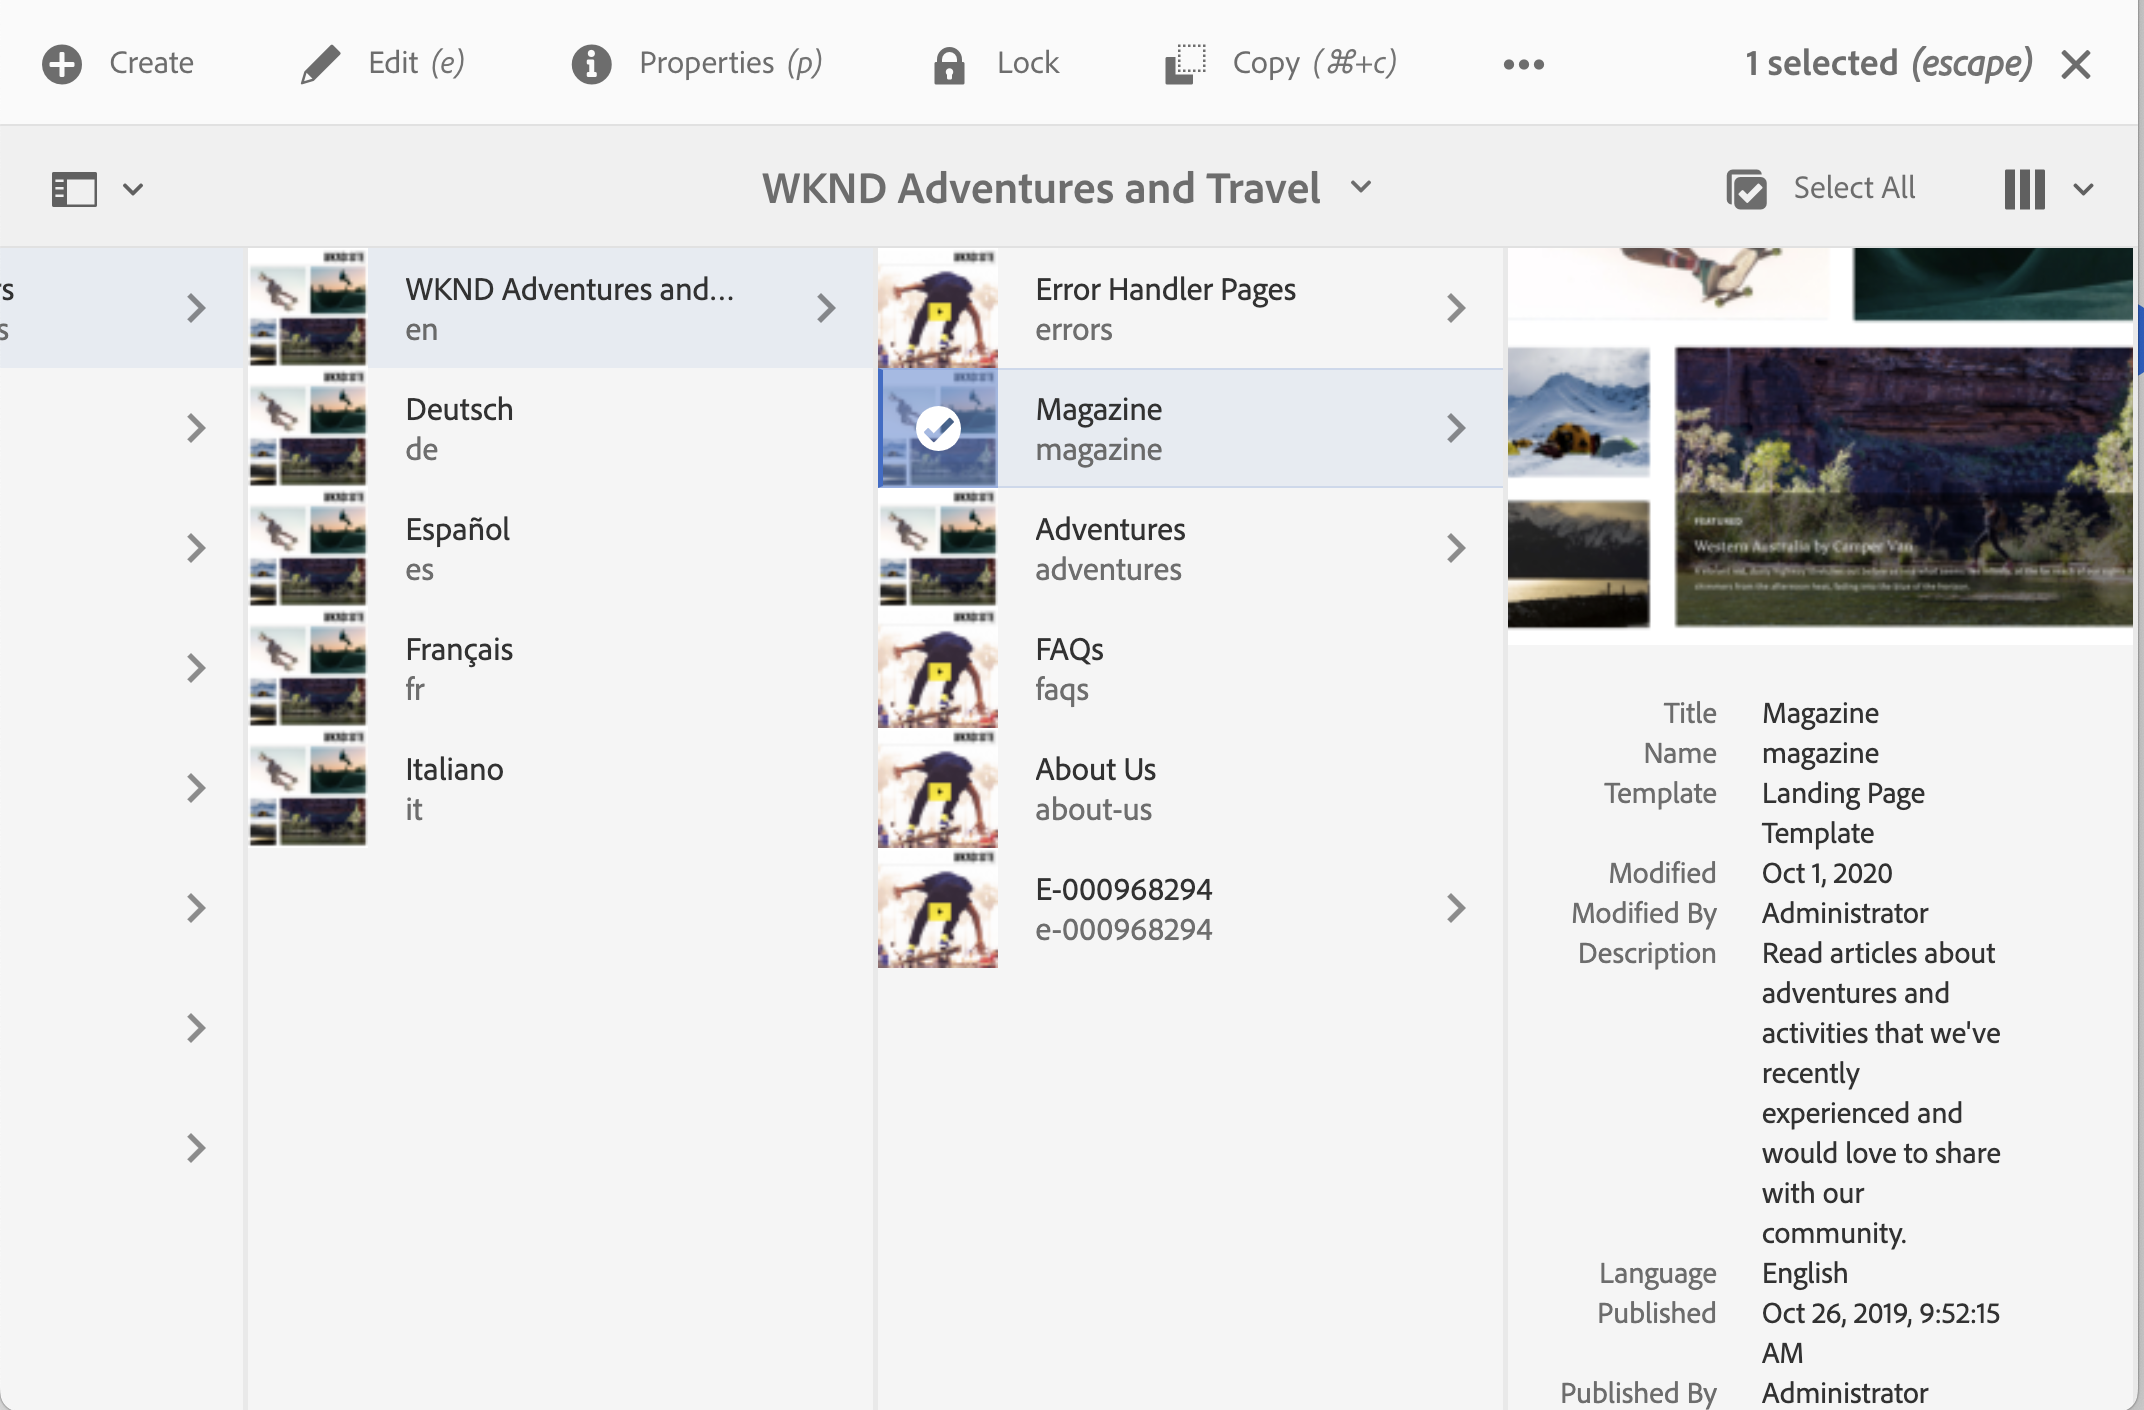The width and height of the screenshot is (2144, 1410).
Task: Toggle the Select All checkbox
Action: [x=1747, y=189]
